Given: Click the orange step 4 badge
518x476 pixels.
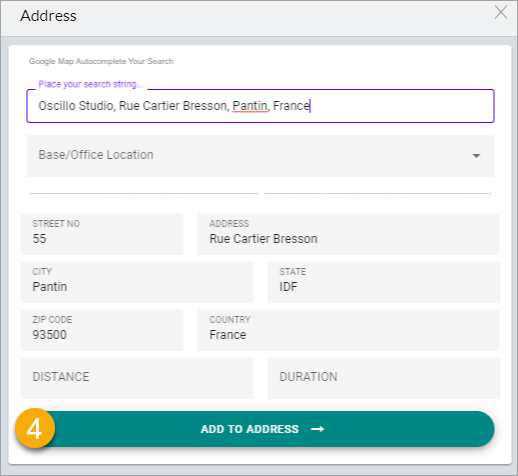Looking at the screenshot, I should (35, 428).
